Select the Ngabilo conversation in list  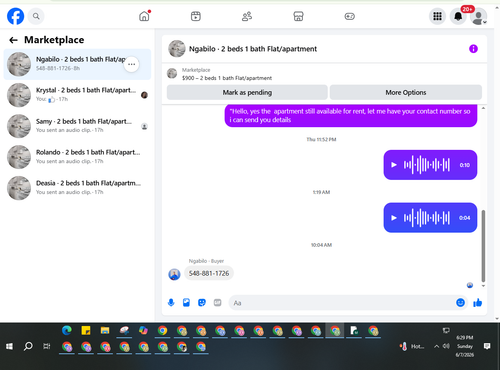tap(77, 64)
